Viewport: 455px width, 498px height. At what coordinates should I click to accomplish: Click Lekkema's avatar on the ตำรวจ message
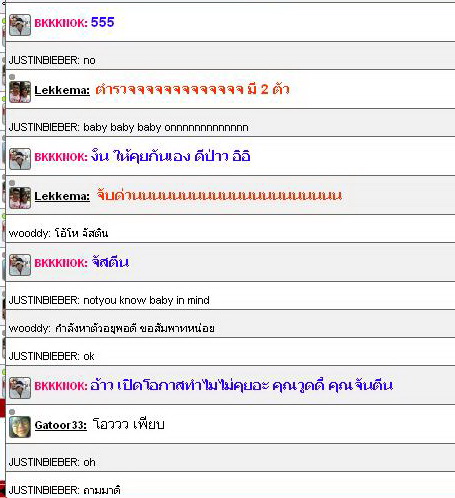point(20,92)
